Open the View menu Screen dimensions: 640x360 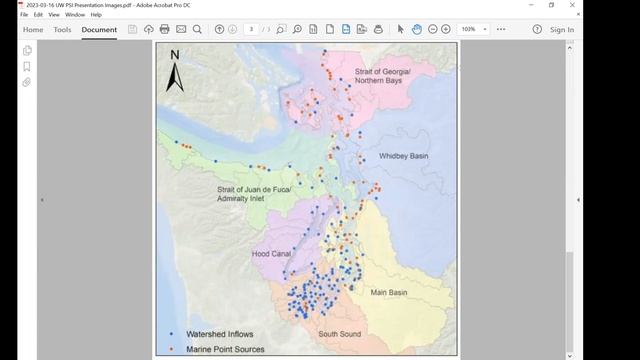click(54, 15)
